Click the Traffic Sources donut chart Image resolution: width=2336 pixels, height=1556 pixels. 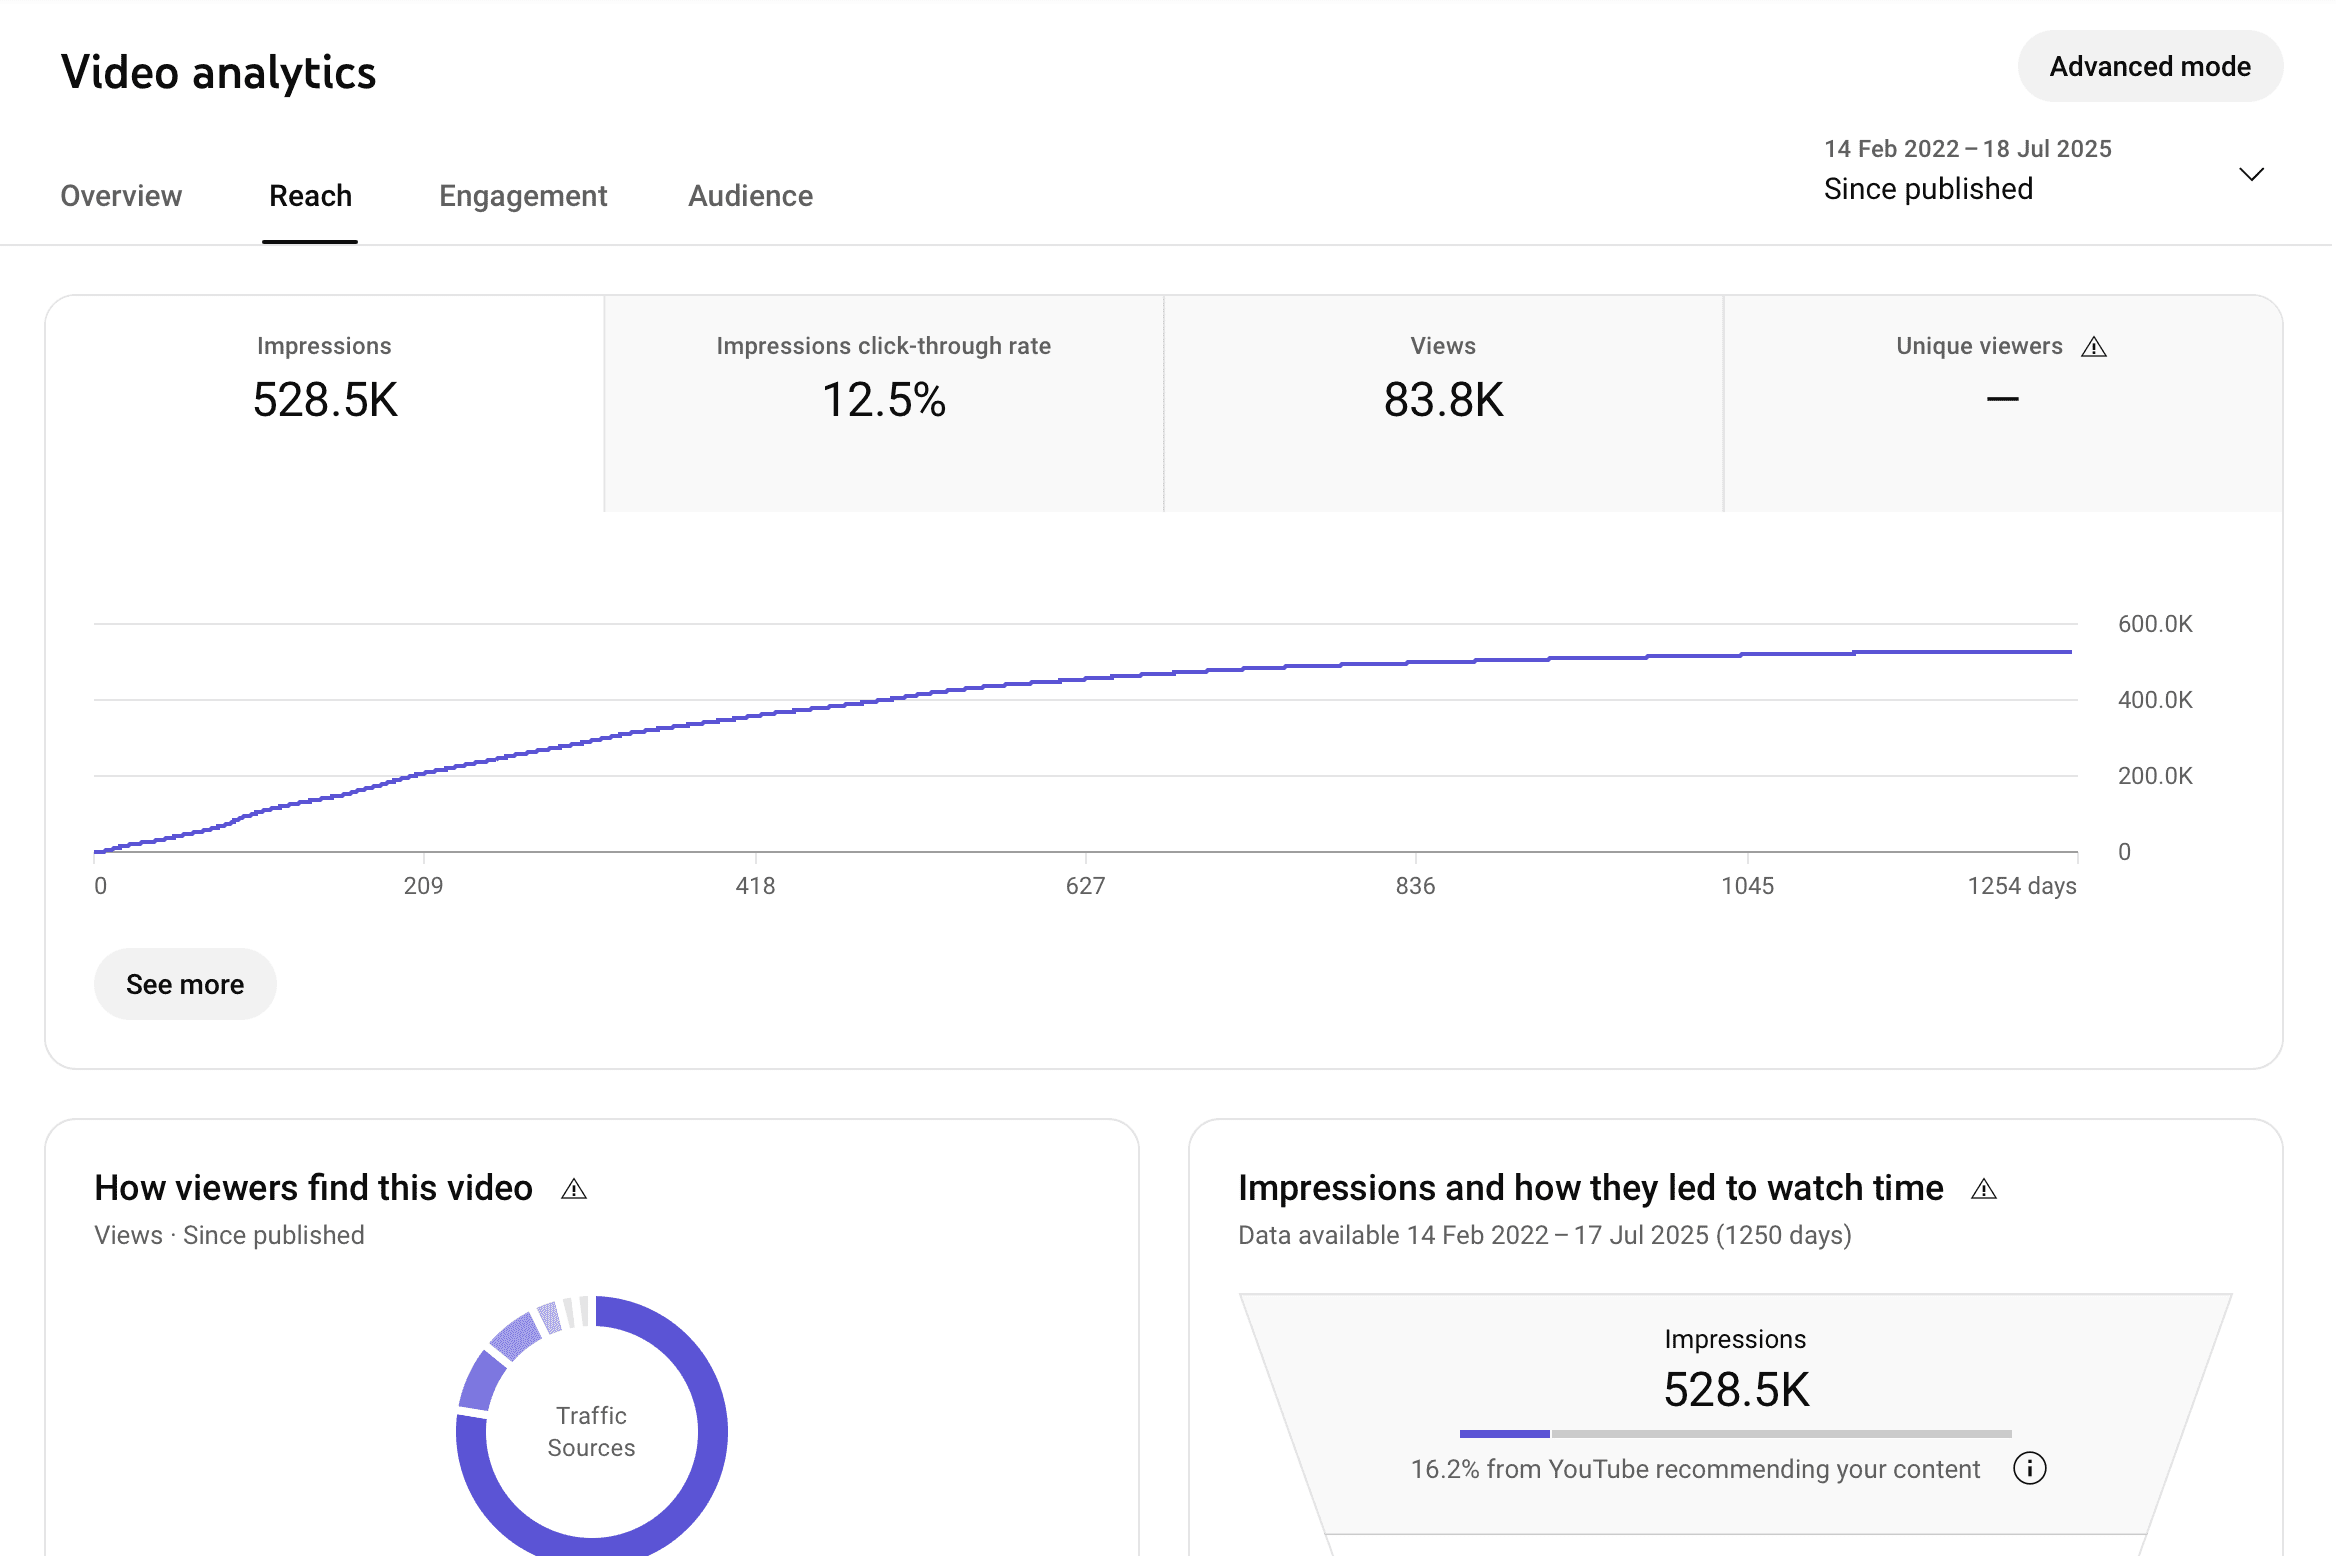pos(591,1430)
